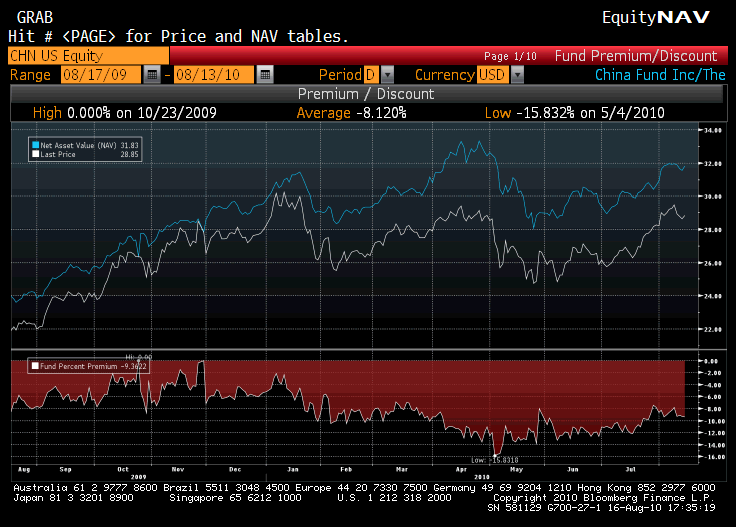Click the Average -8.120% statistic
This screenshot has height=527, width=736.
pos(351,113)
